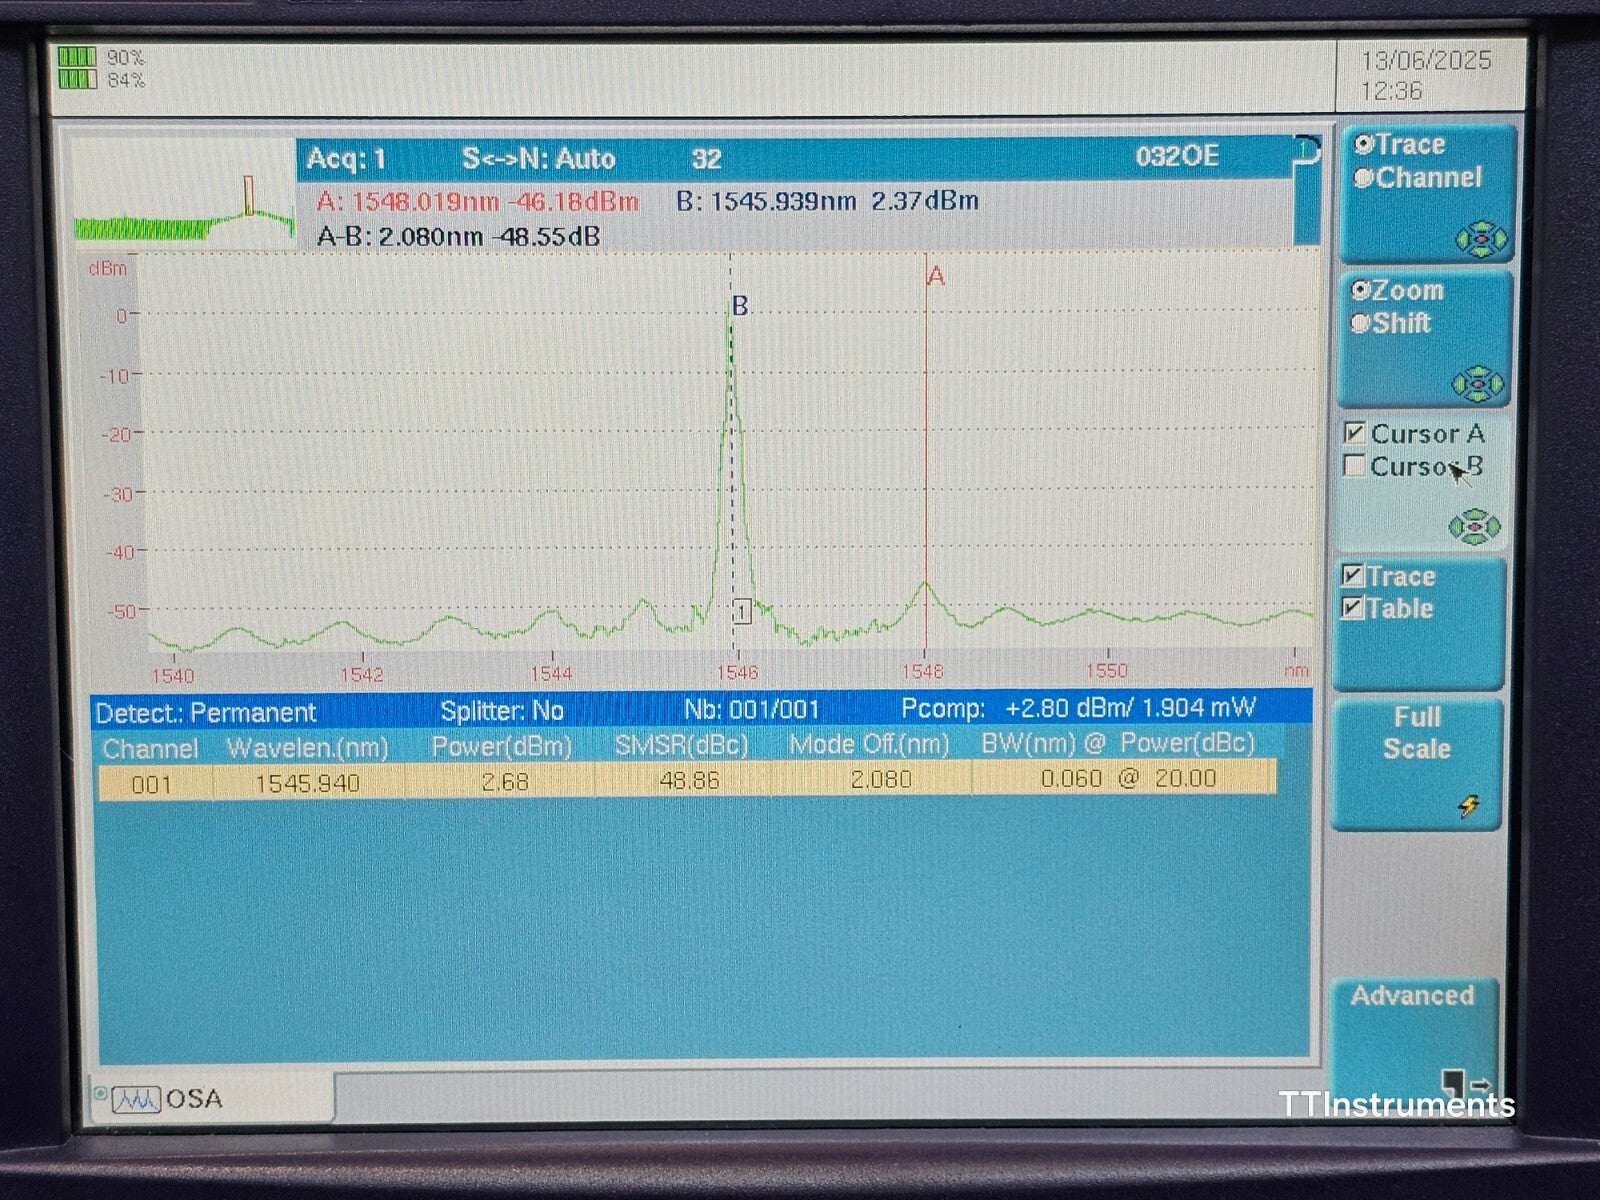The height and width of the screenshot is (1200, 1600).
Task: Click the Splitter: No status
Action: click(x=502, y=711)
